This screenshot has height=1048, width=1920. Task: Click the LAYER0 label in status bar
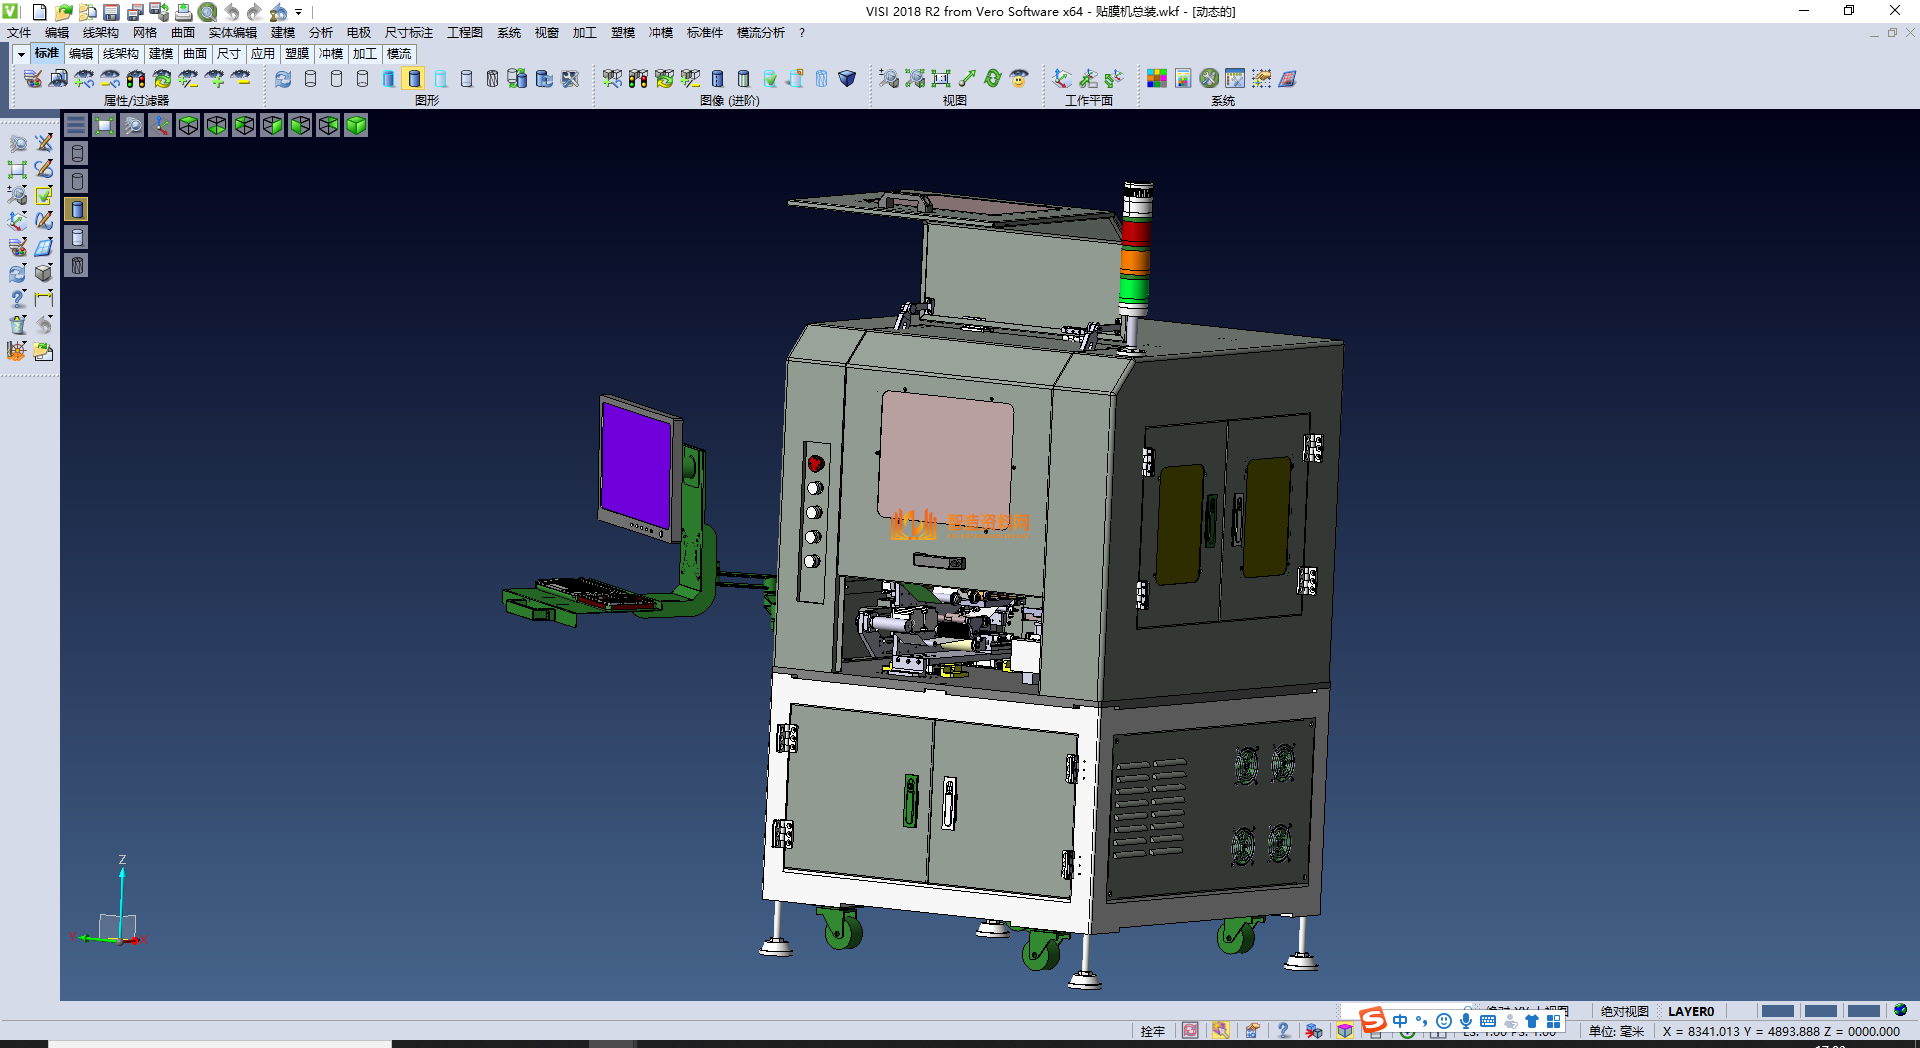click(x=1690, y=1011)
